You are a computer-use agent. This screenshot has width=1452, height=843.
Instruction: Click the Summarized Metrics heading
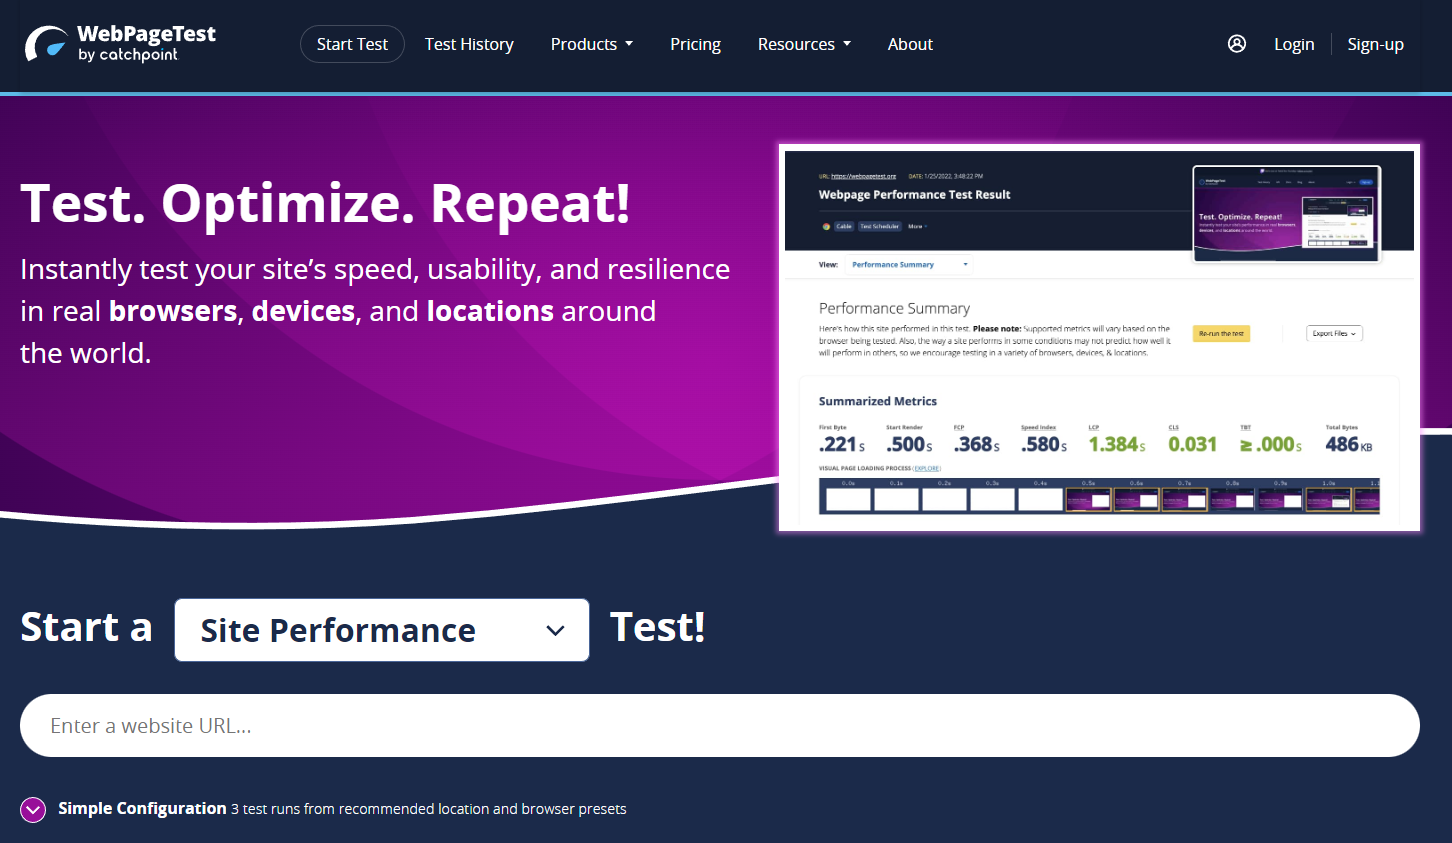(x=878, y=401)
